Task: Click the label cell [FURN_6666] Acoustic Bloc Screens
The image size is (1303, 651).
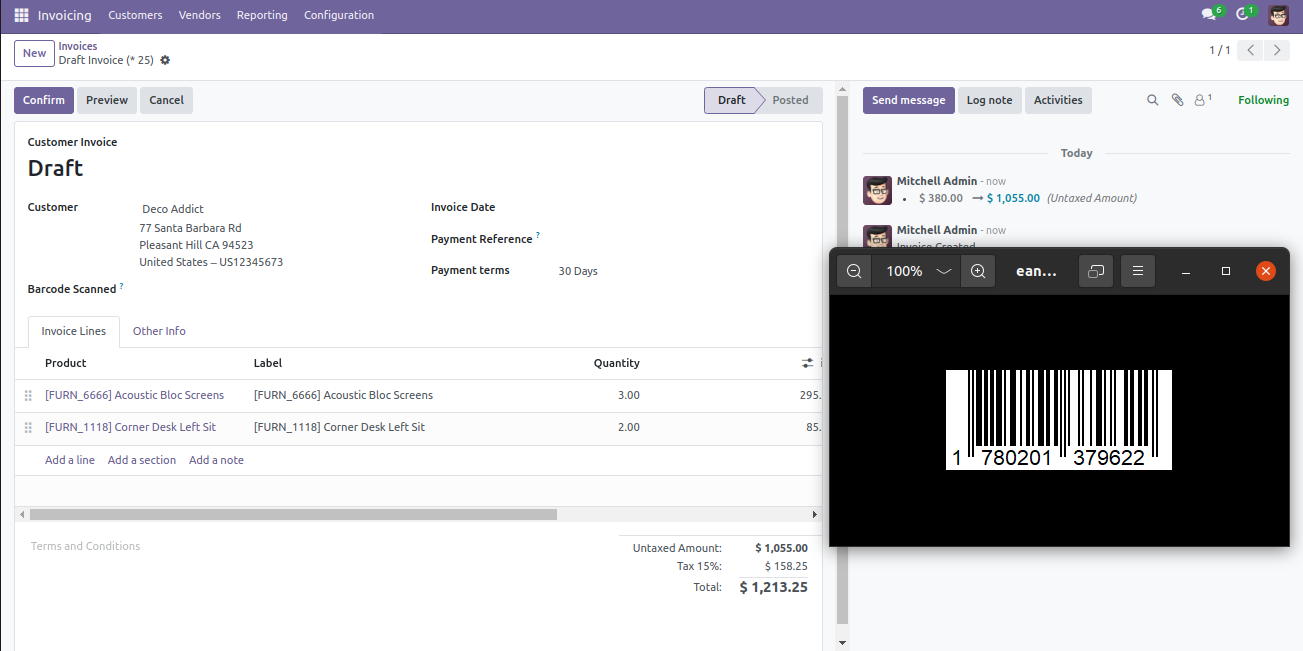Action: point(343,395)
